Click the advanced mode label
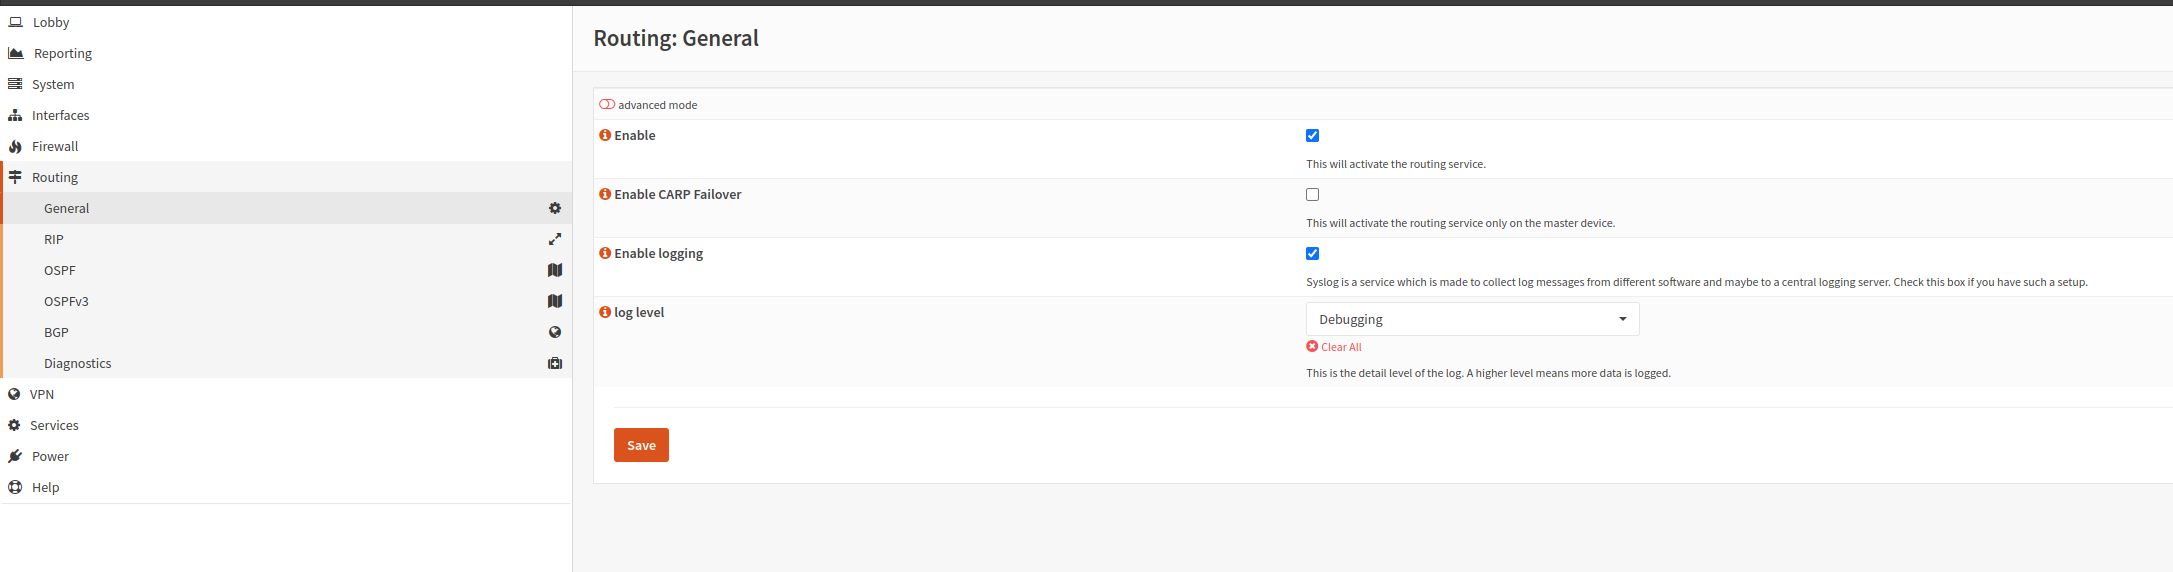Screen dimensions: 2173x572 657,105
